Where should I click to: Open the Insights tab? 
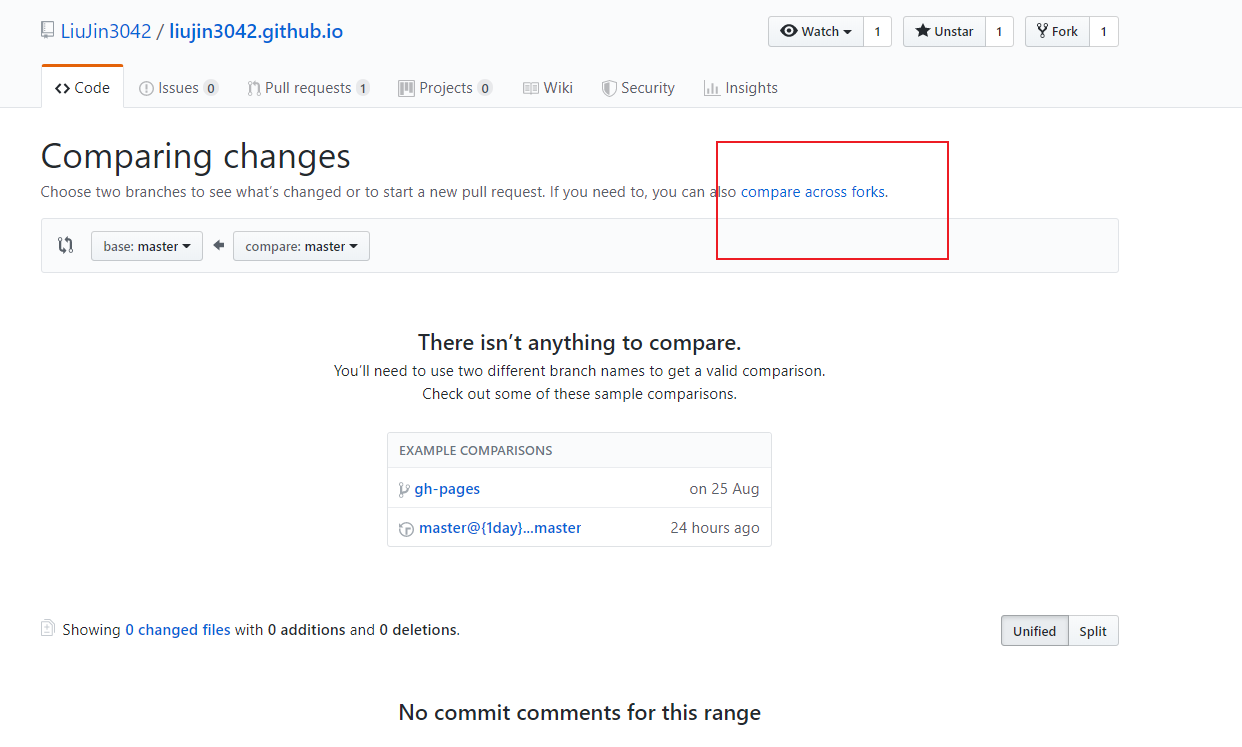pos(741,88)
